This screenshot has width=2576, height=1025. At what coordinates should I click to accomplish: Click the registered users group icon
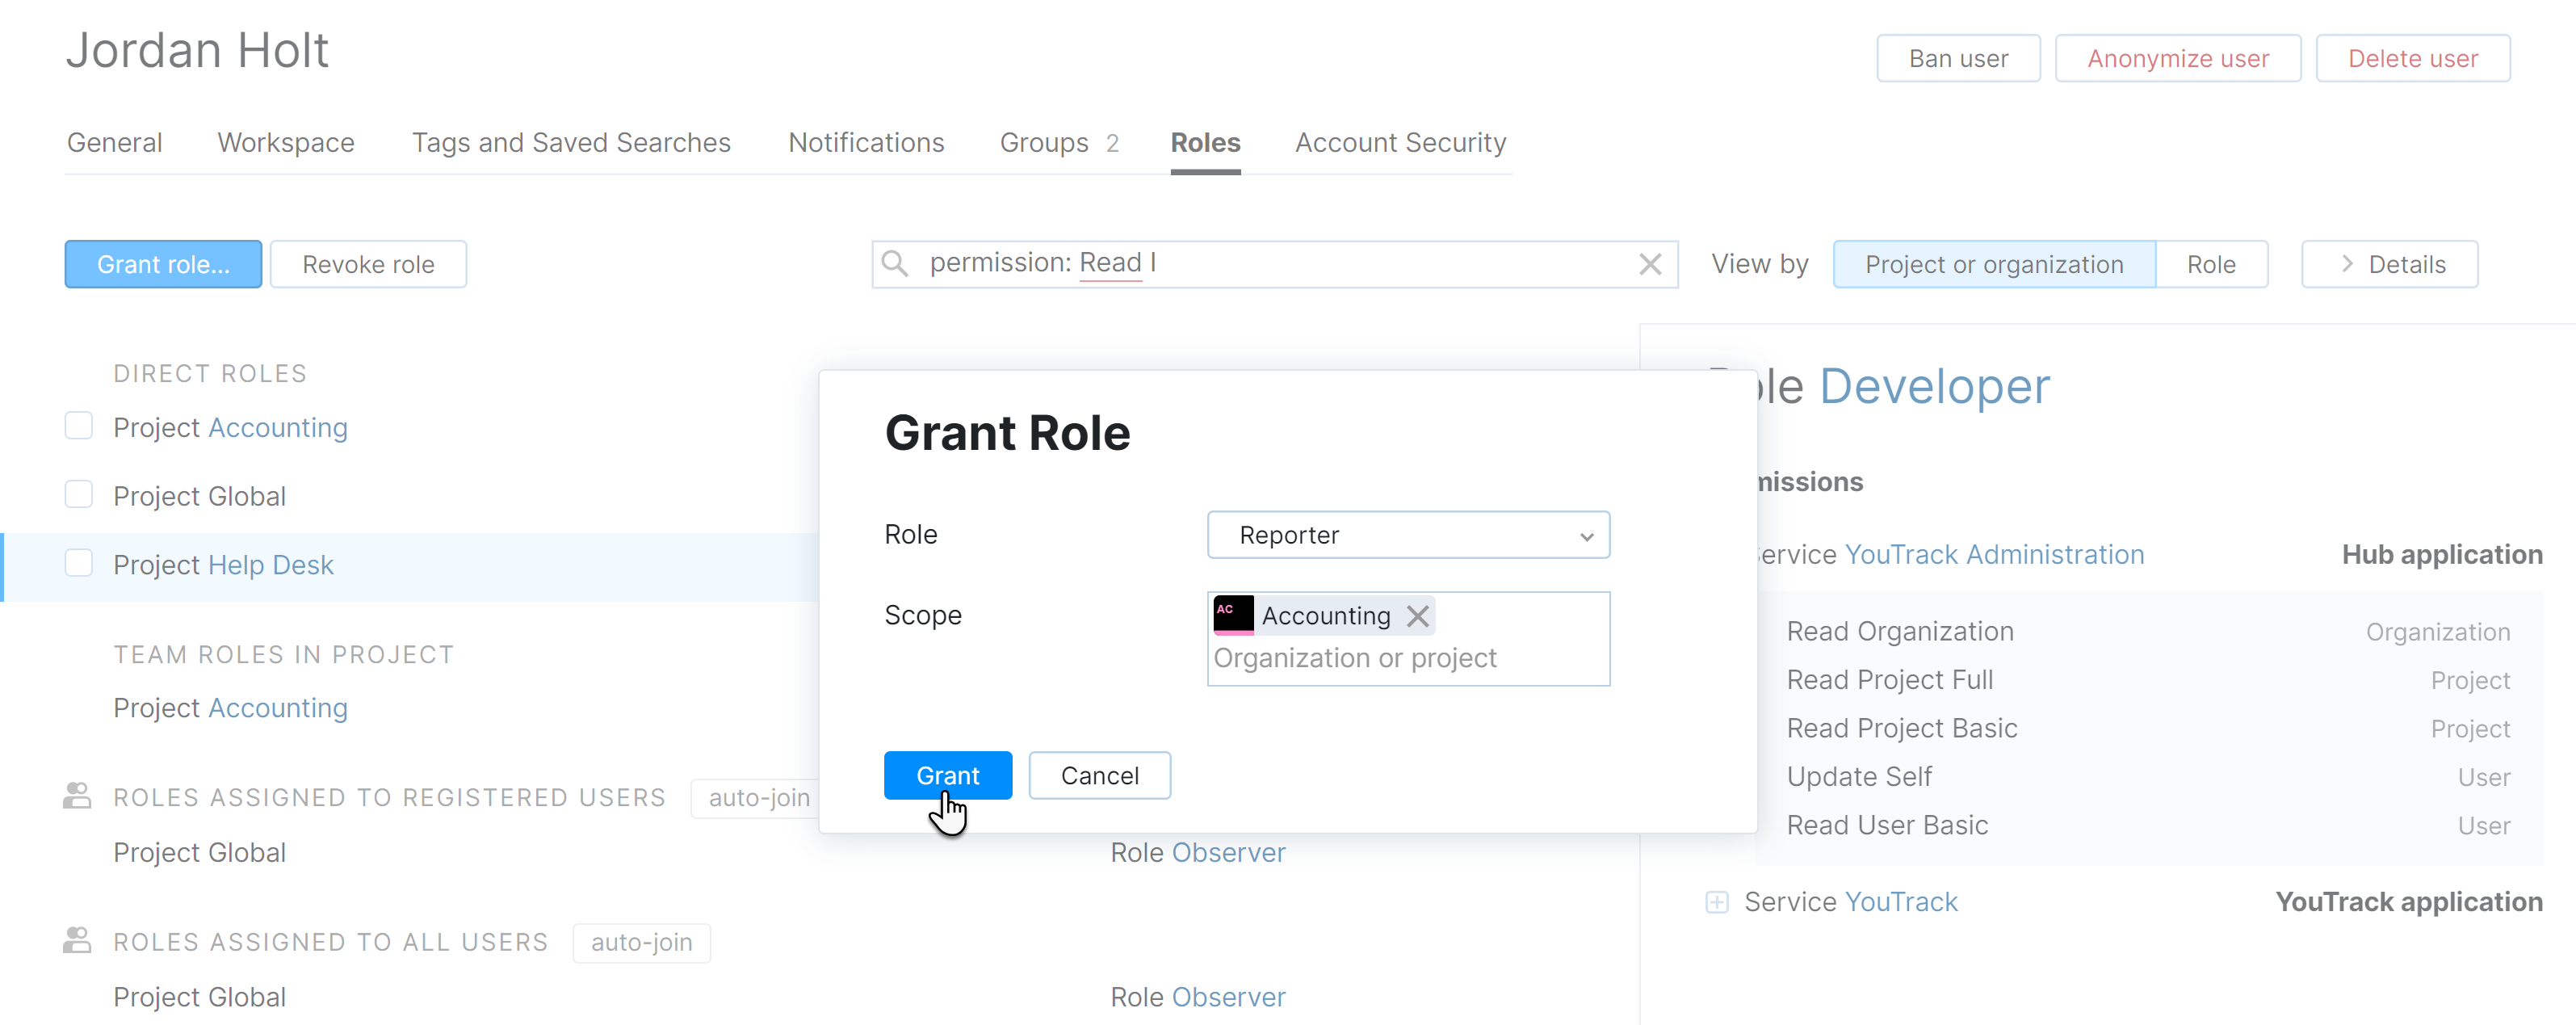pyautogui.click(x=77, y=797)
